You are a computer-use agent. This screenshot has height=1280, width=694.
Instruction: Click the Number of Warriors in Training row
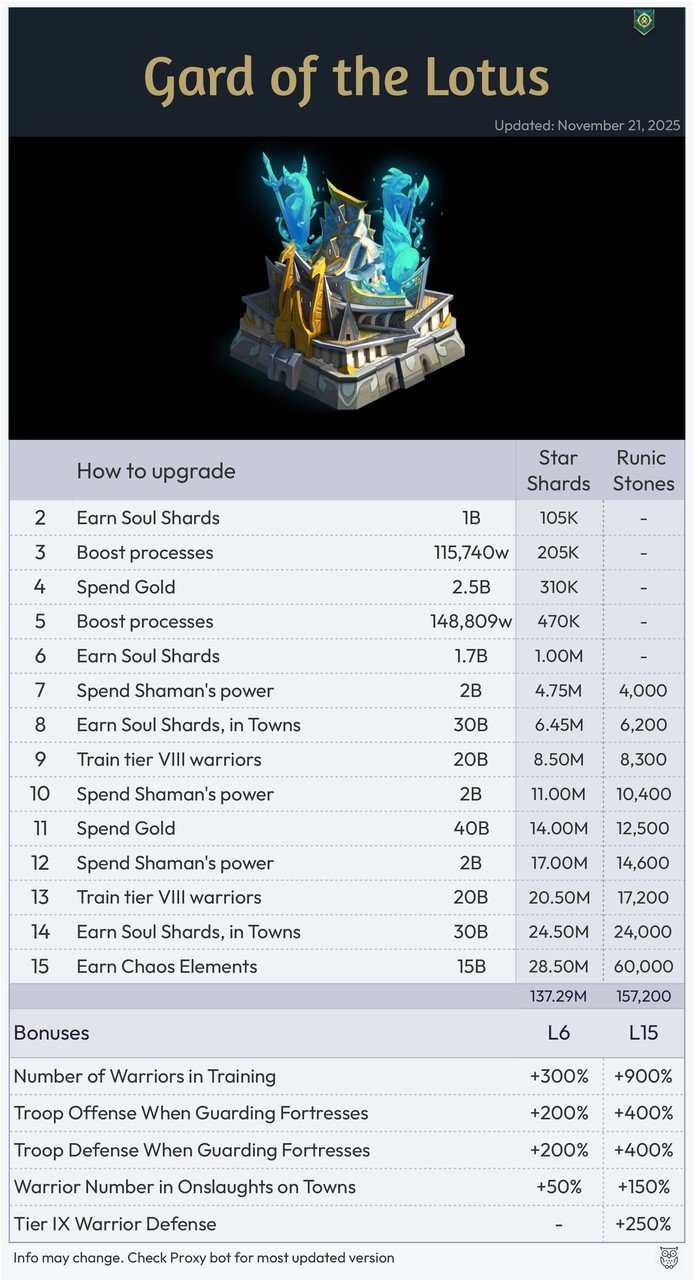(145, 1077)
